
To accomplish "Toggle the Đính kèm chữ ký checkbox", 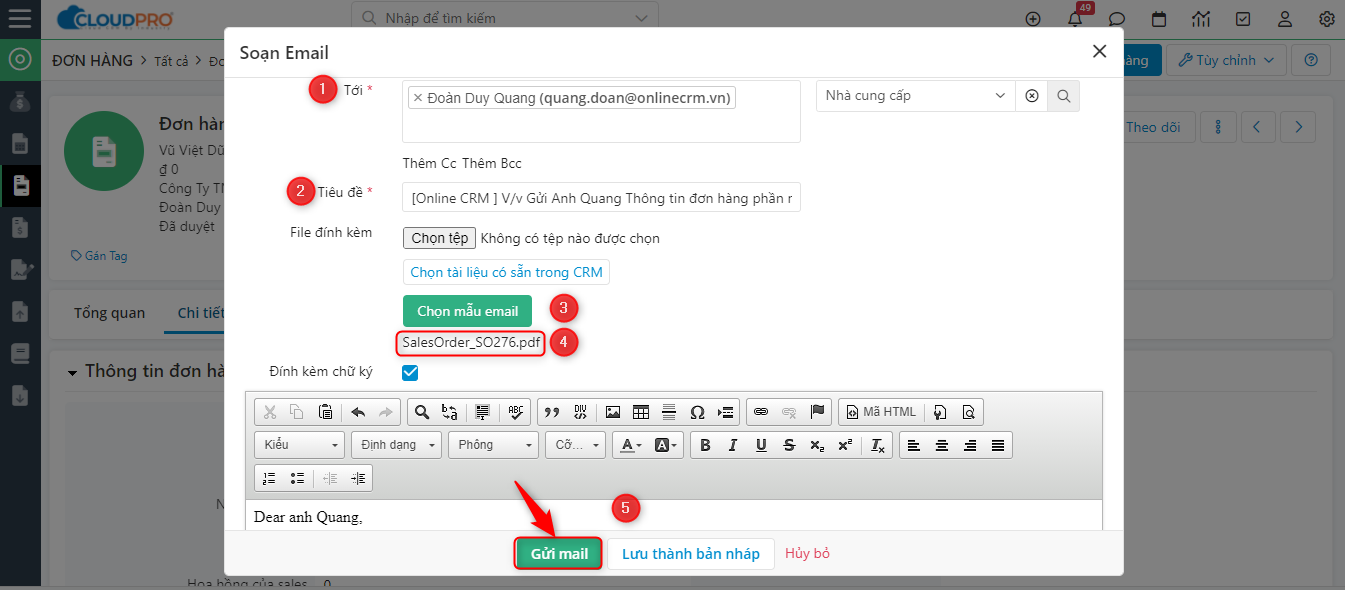I will [410, 373].
